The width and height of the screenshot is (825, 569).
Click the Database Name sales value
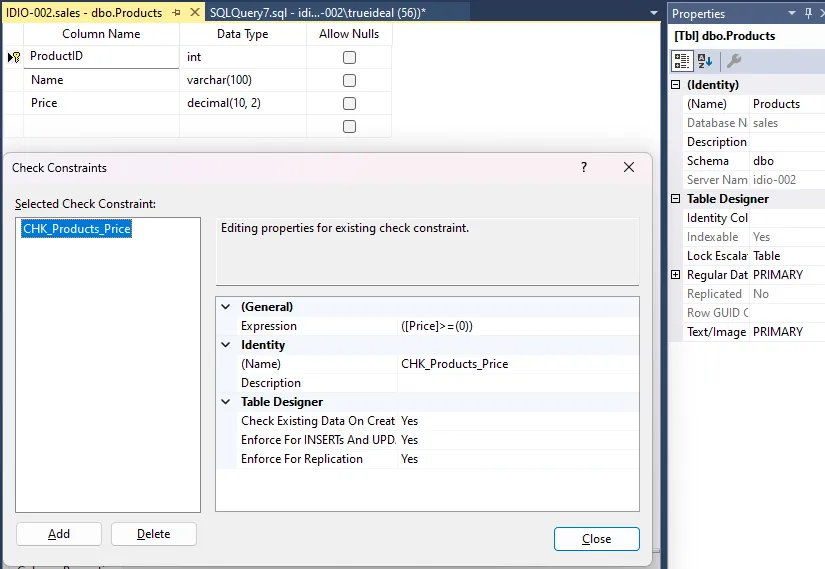[787, 123]
